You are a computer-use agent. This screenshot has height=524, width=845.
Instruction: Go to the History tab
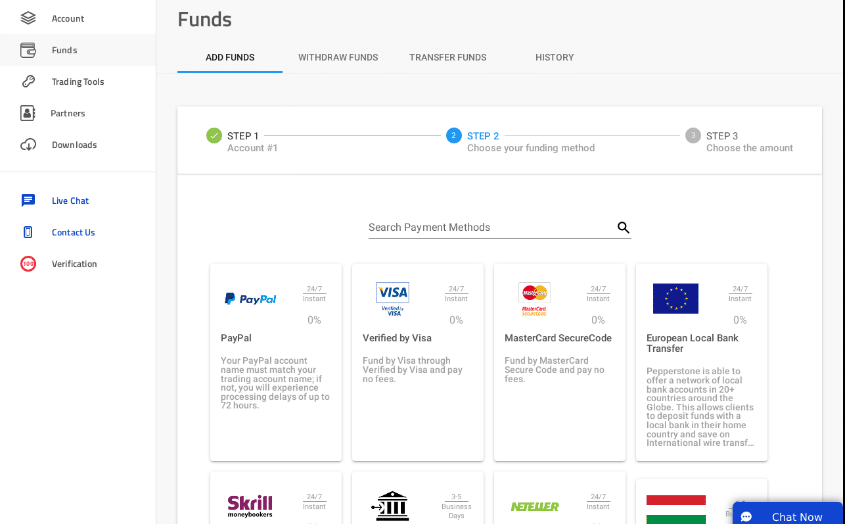554,58
